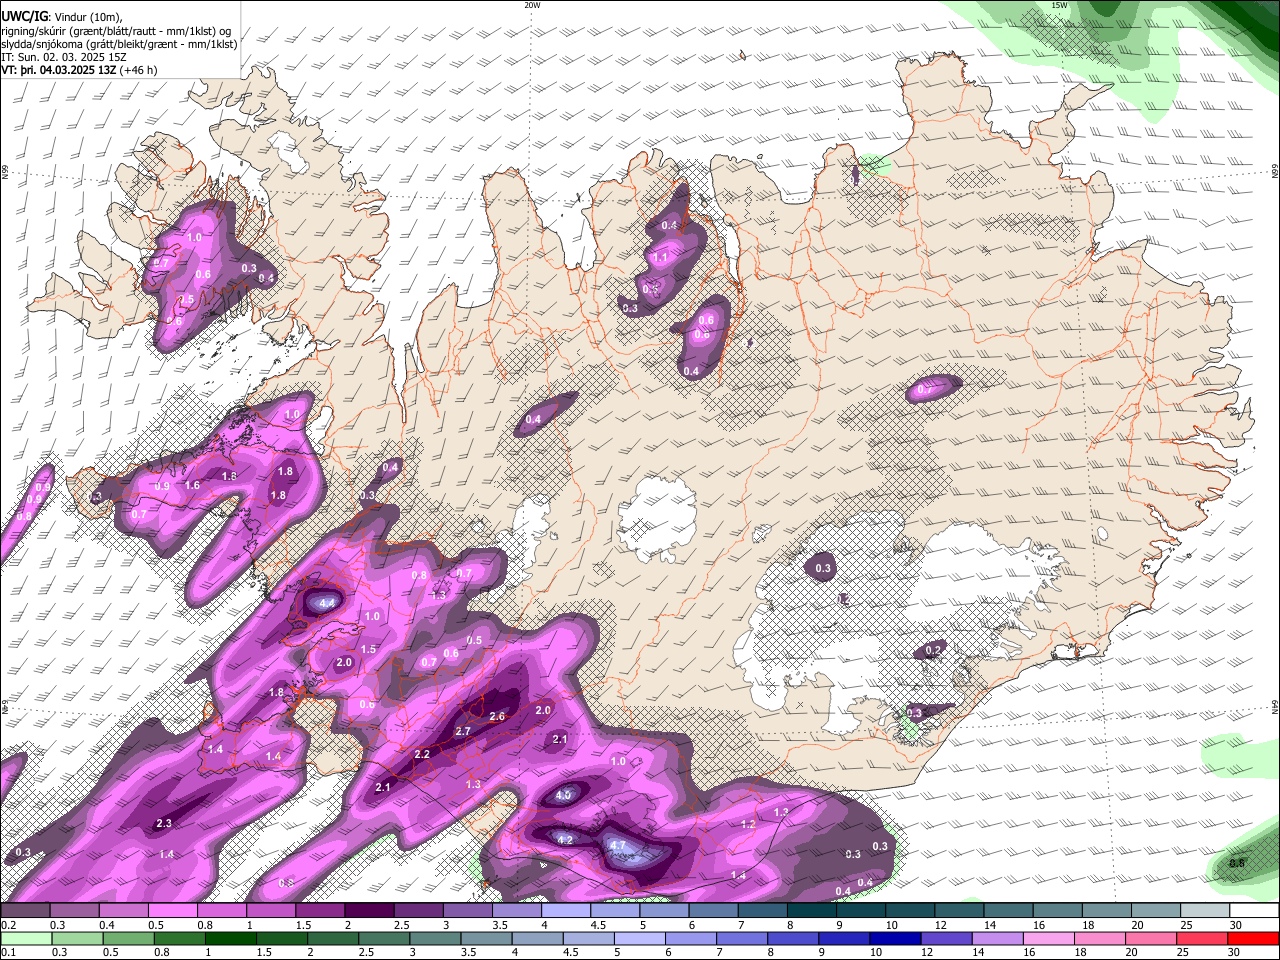Select lower legend blue swatch starting at 8
Image resolution: width=1280 pixels, height=960 pixels.
(x=794, y=938)
